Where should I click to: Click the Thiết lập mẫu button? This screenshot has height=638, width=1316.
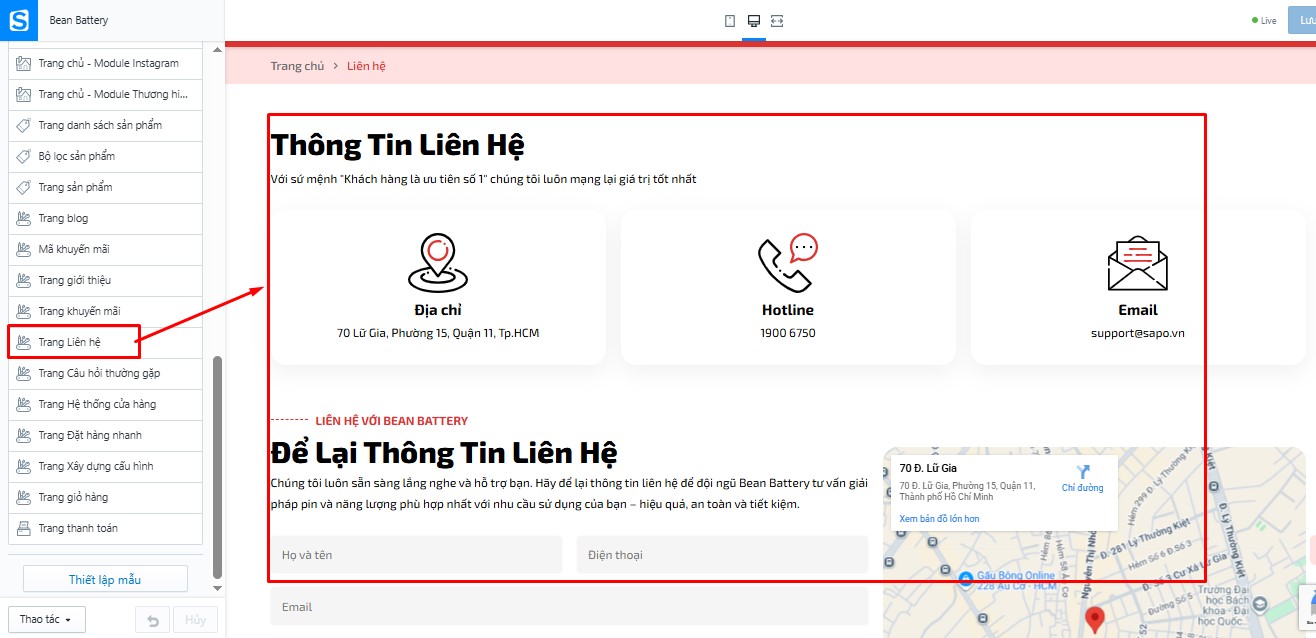pos(105,580)
